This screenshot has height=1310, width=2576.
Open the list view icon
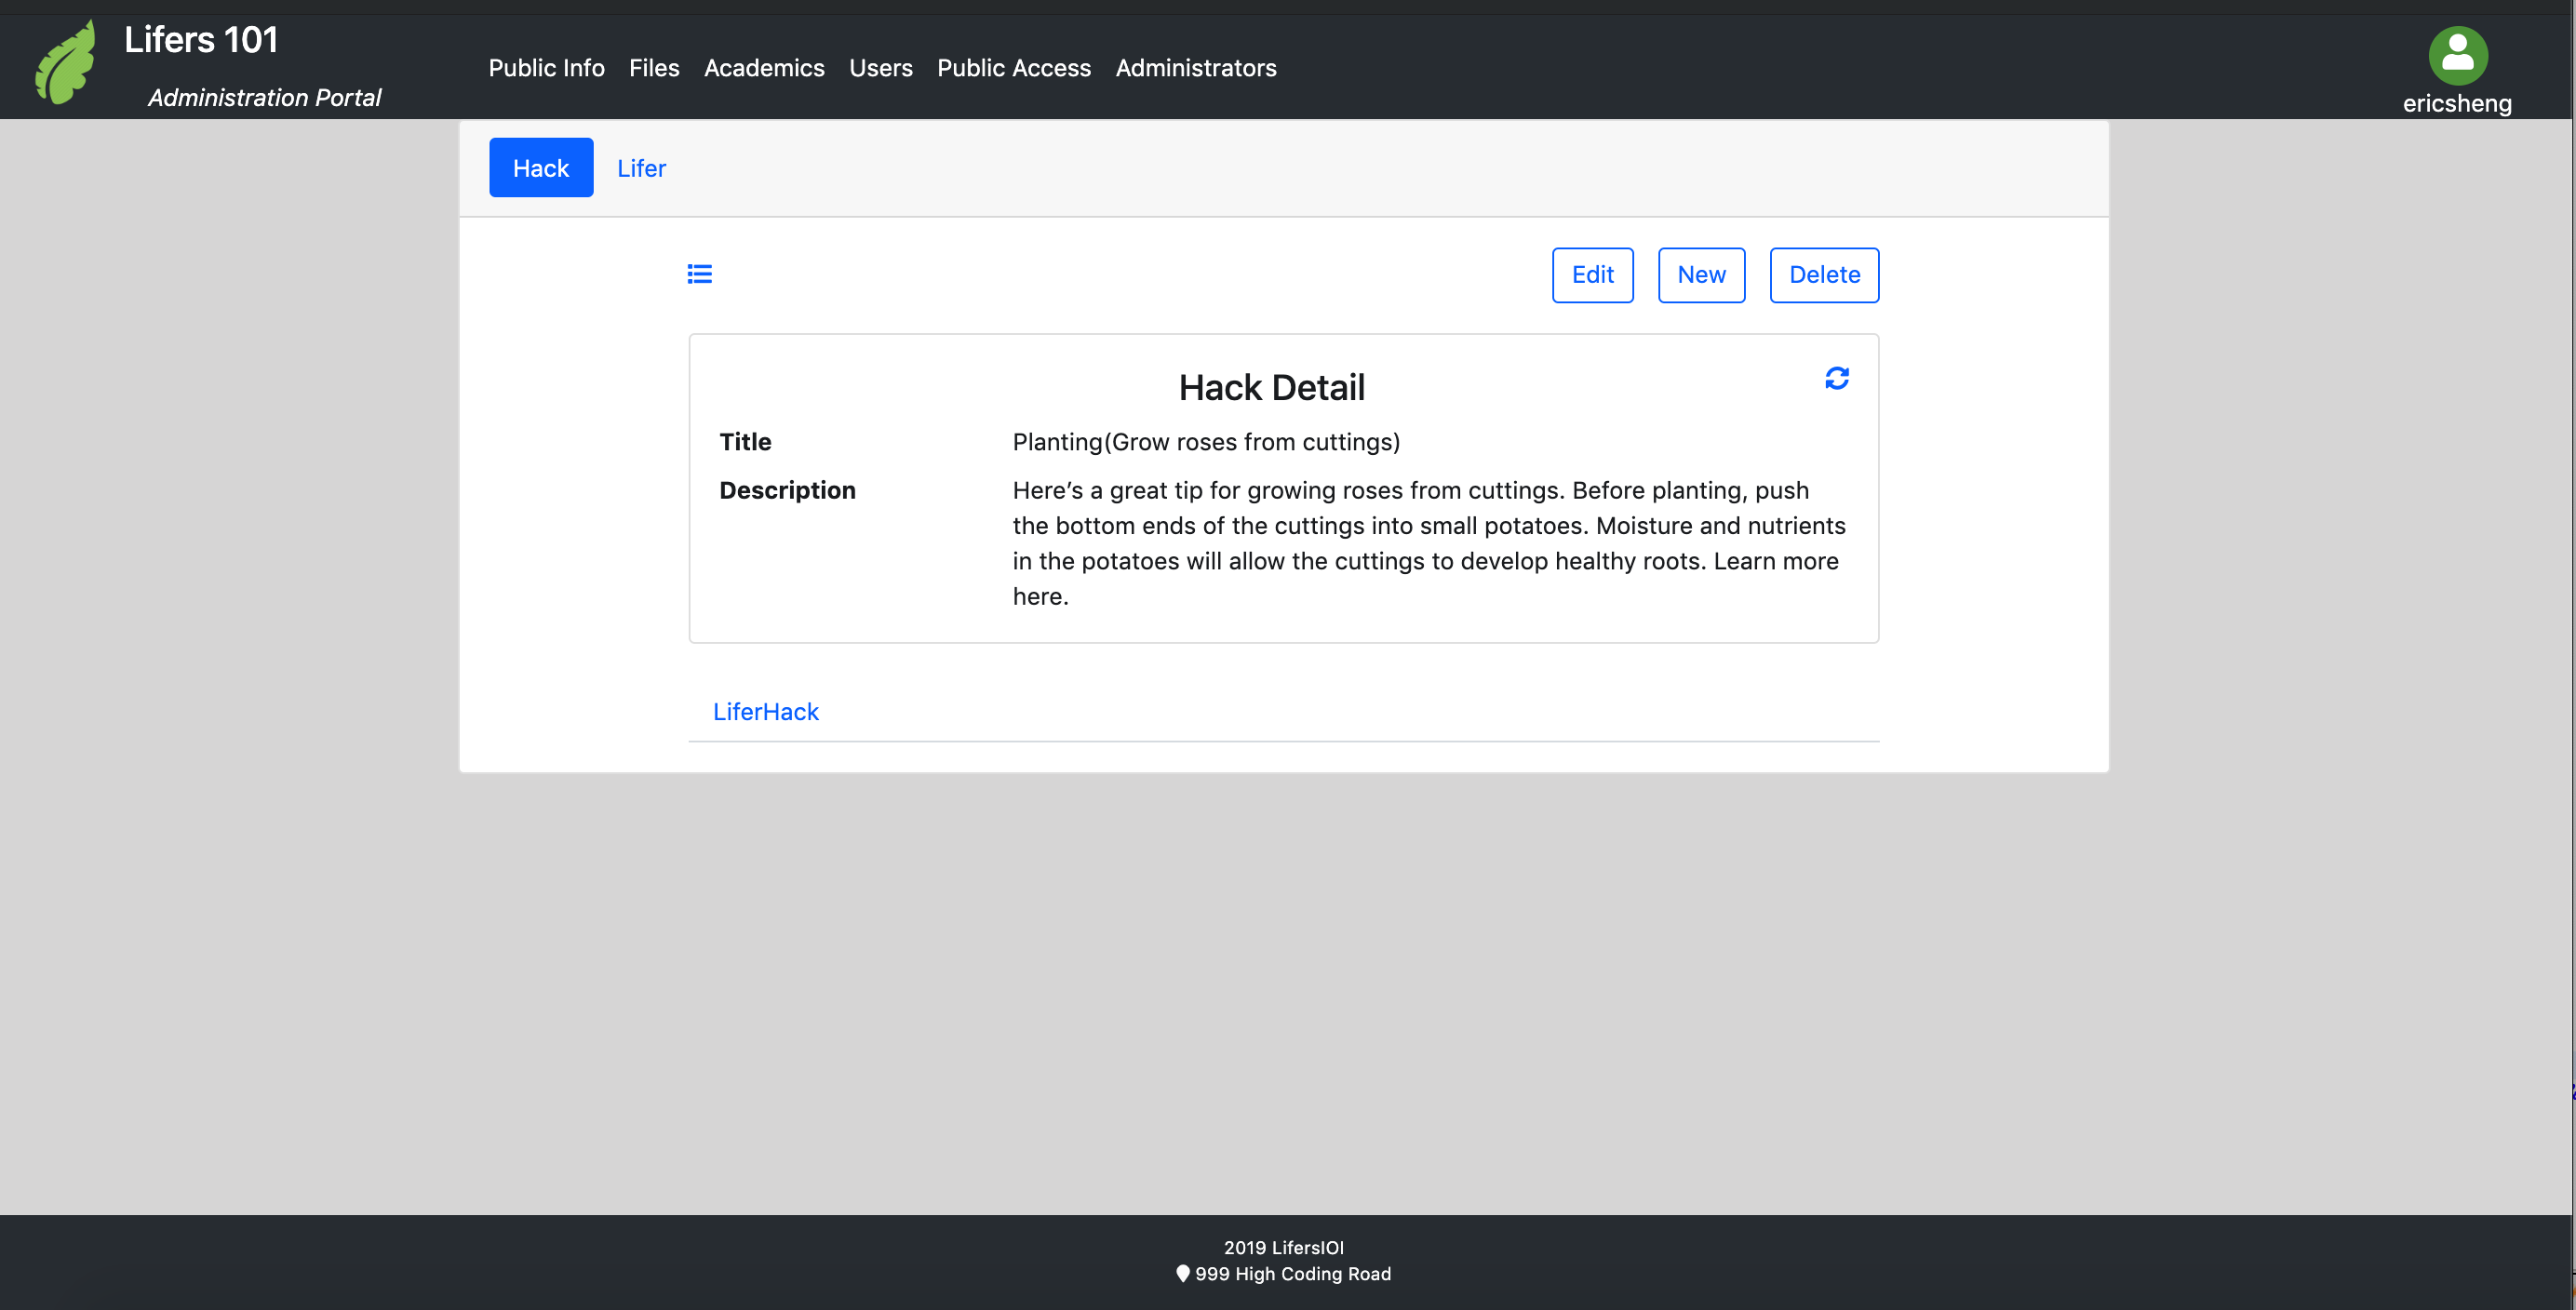click(699, 274)
